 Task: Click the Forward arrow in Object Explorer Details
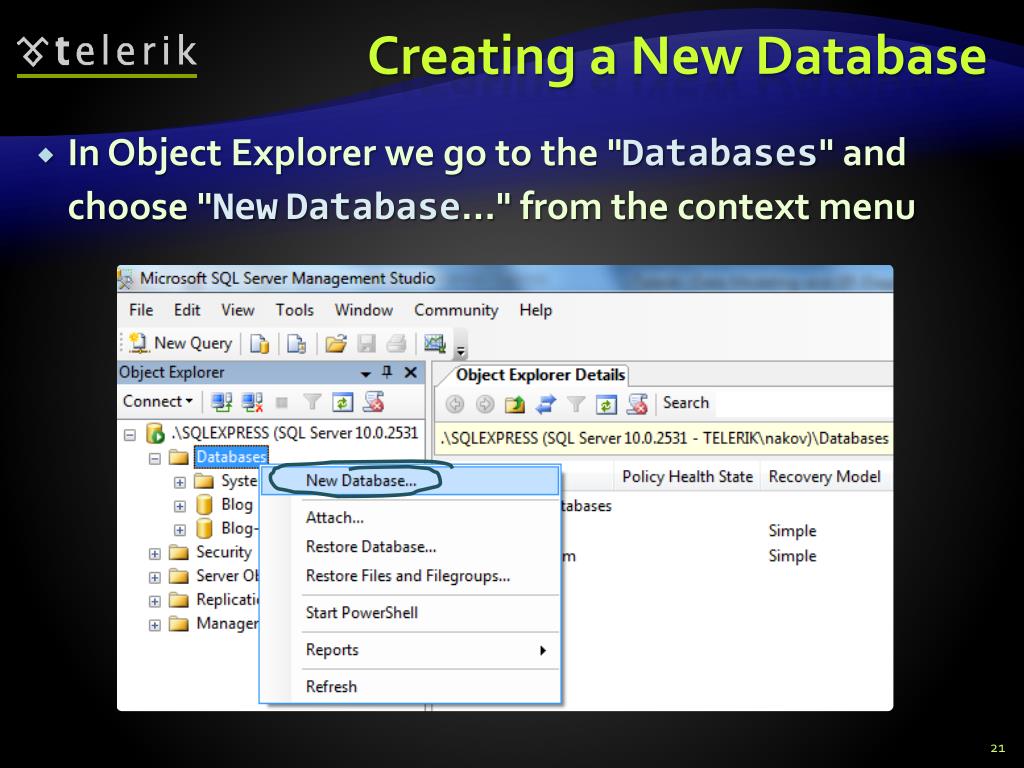tap(485, 405)
